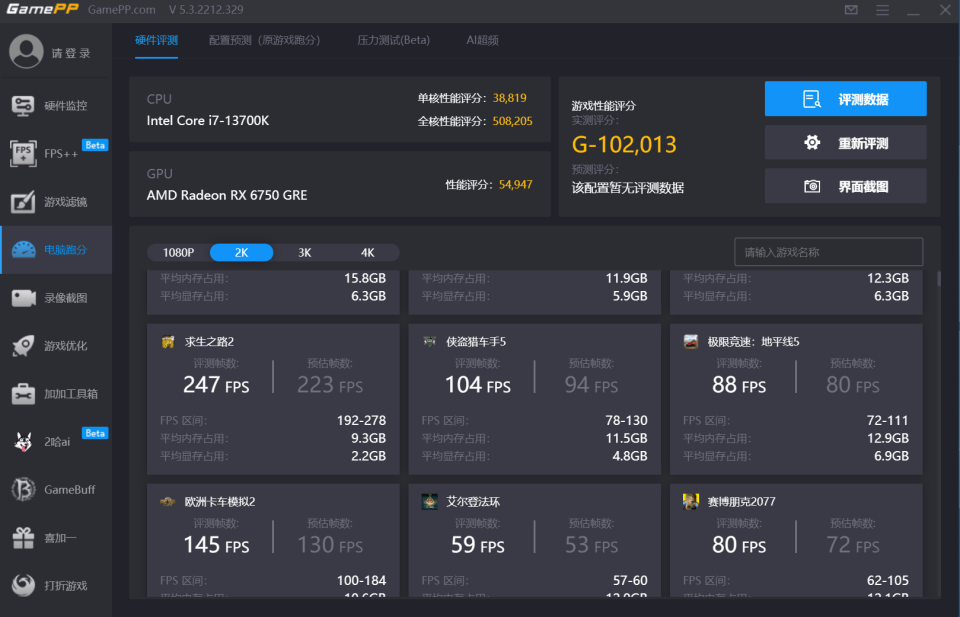960x617 pixels.
Task: Click the 78-130 FPS range value
Action: (x=626, y=421)
